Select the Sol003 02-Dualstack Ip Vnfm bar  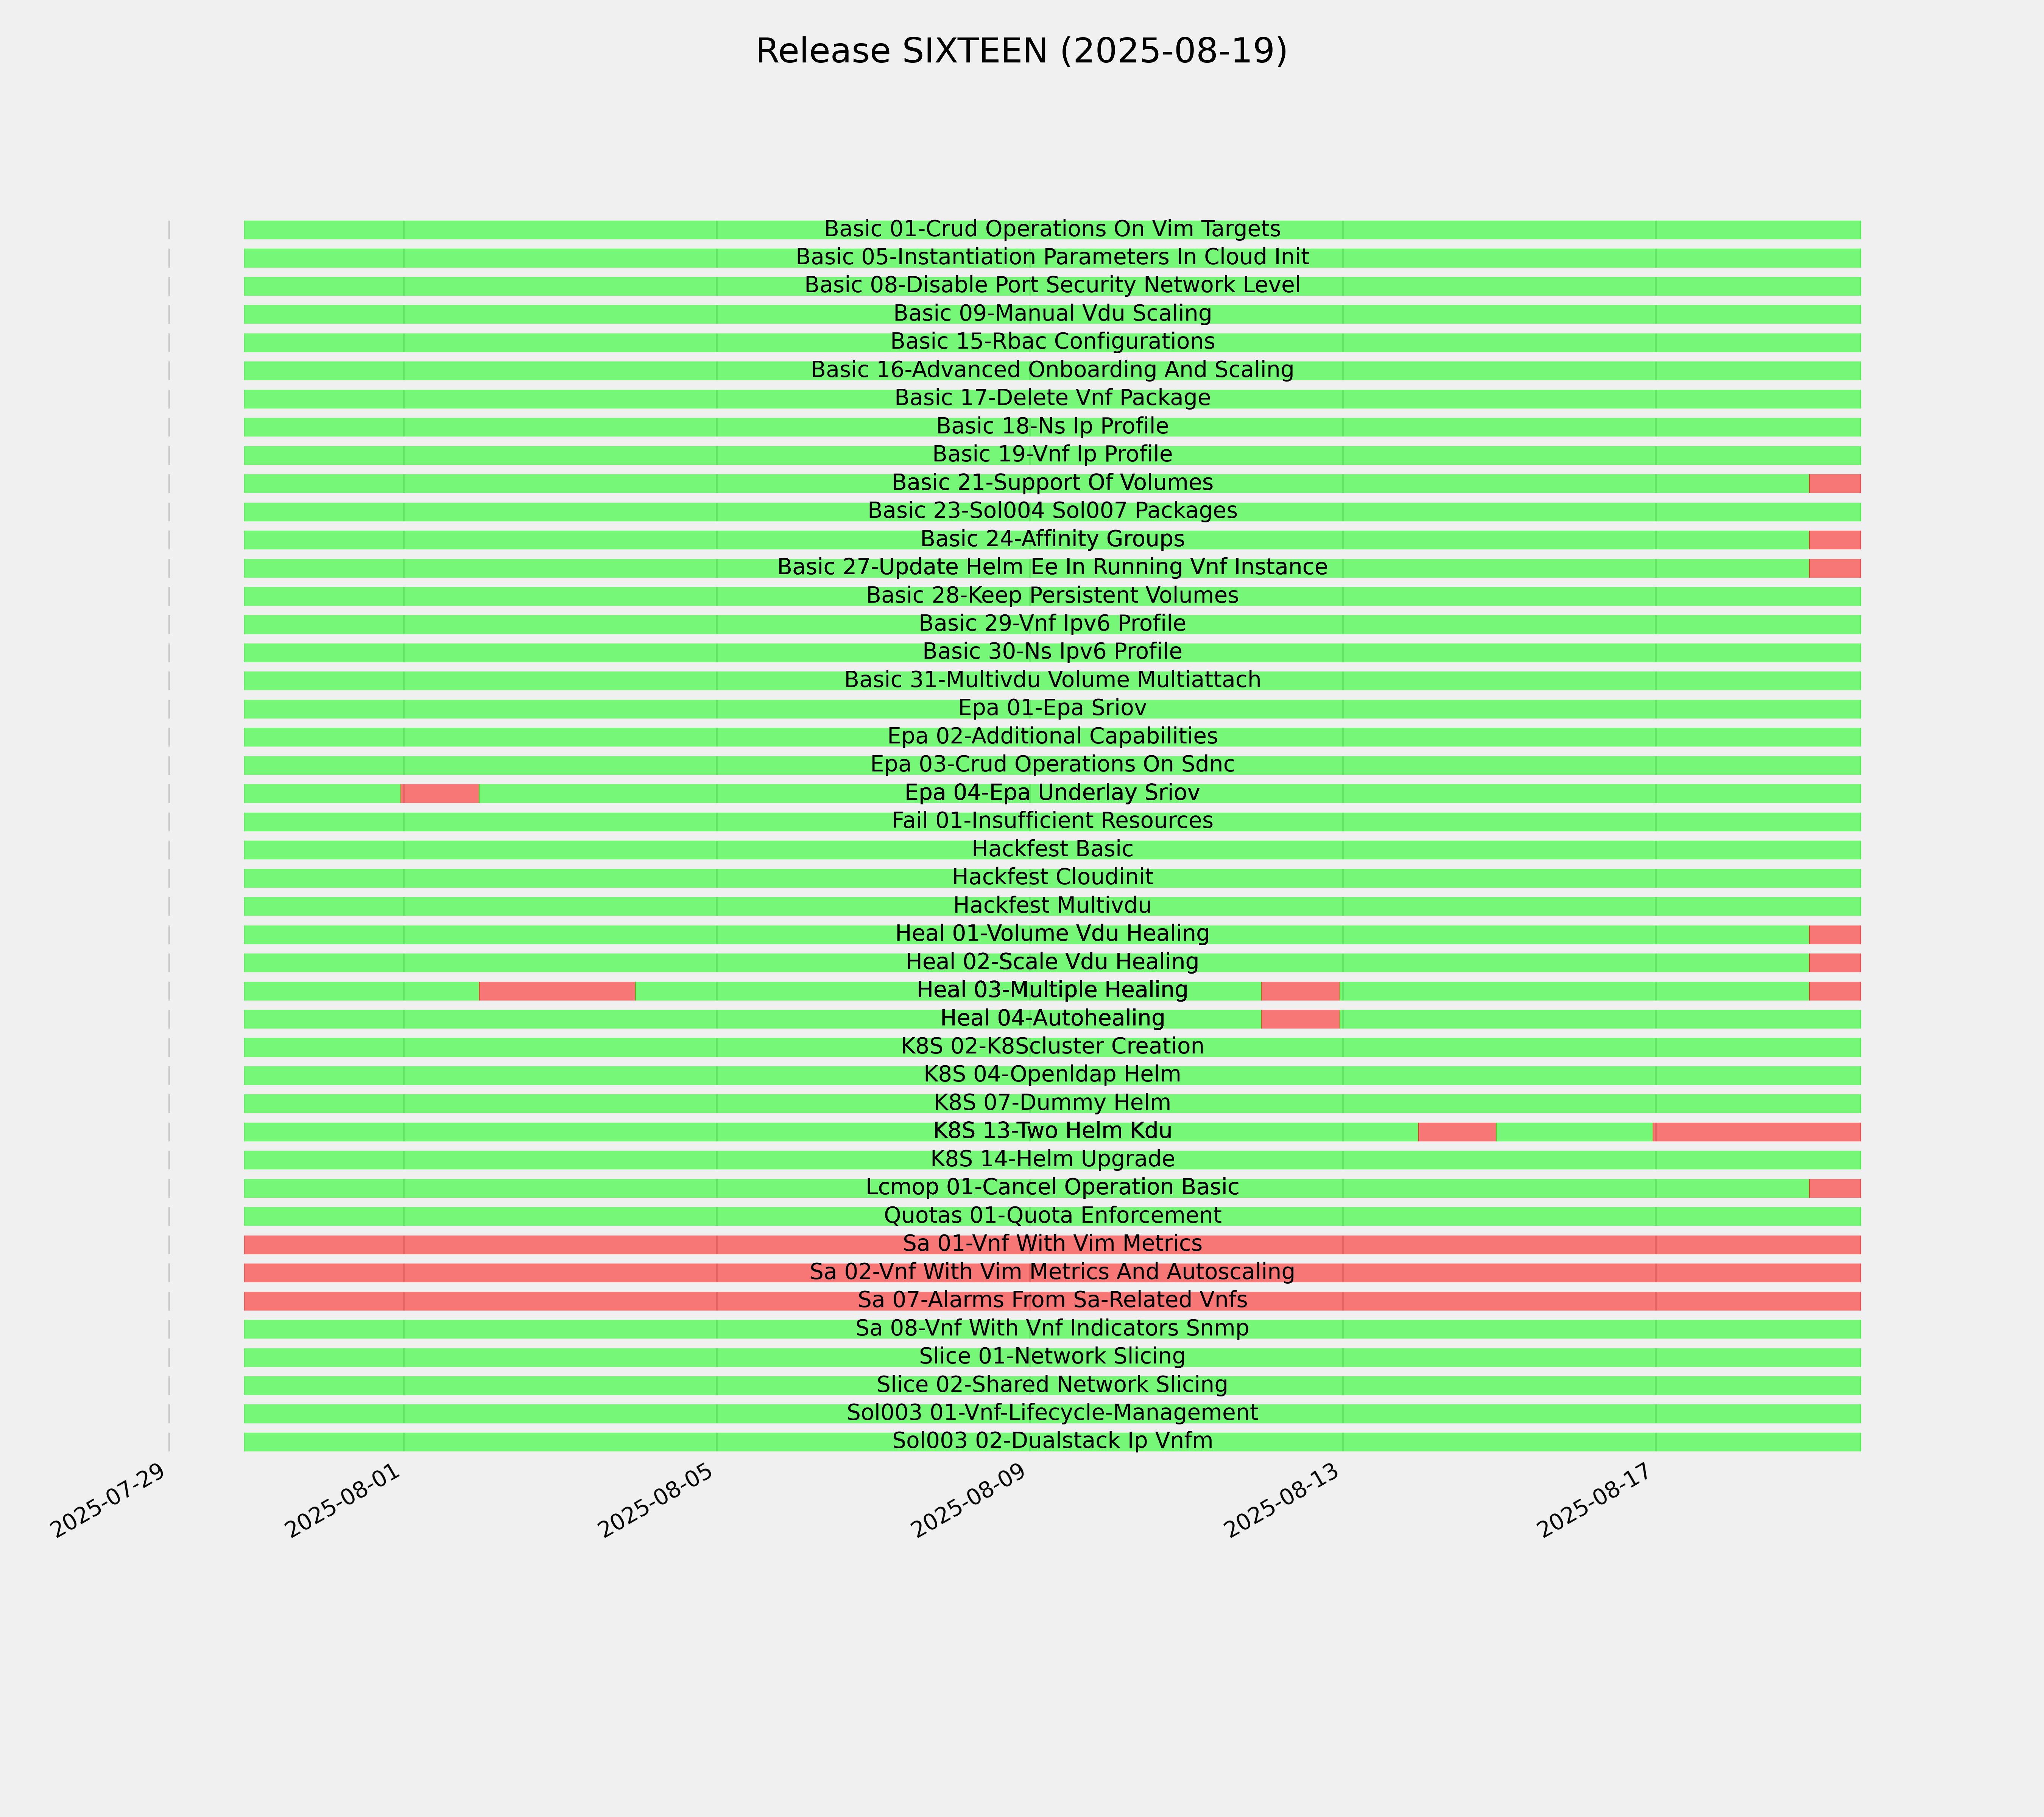(1052, 1442)
